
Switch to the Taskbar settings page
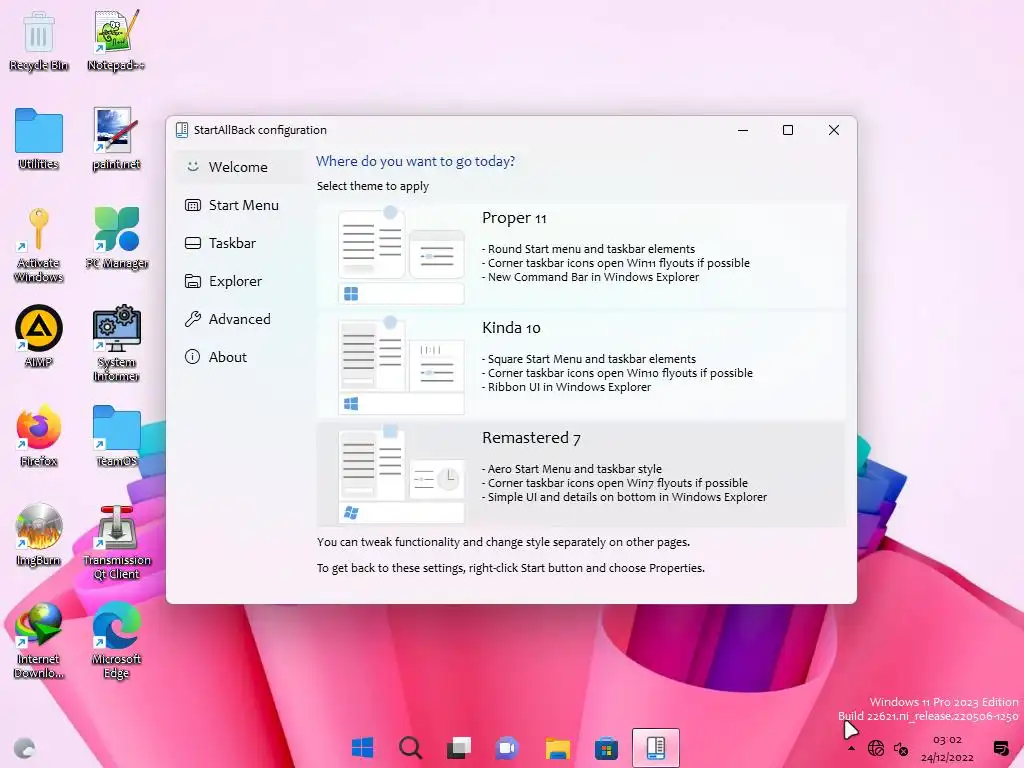(x=238, y=243)
